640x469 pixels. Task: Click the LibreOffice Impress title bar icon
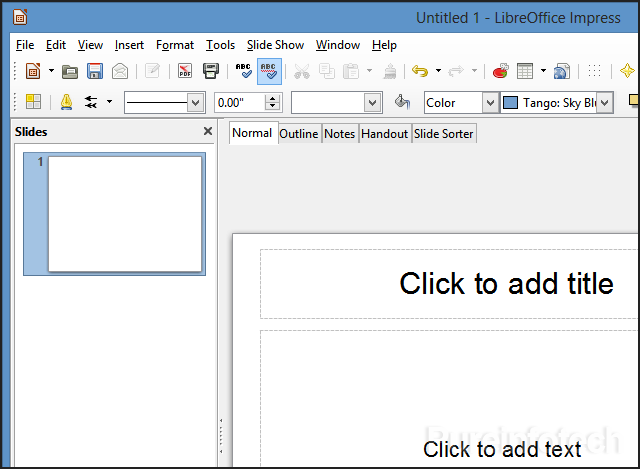20,18
